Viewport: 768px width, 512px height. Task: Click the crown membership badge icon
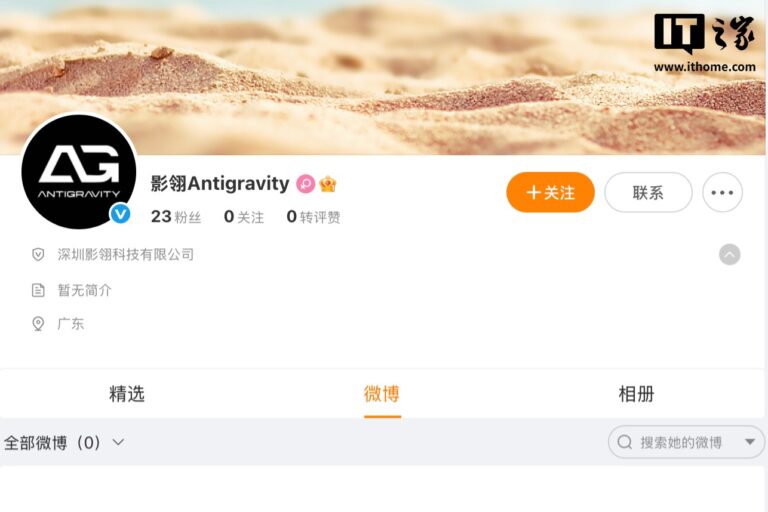click(328, 184)
